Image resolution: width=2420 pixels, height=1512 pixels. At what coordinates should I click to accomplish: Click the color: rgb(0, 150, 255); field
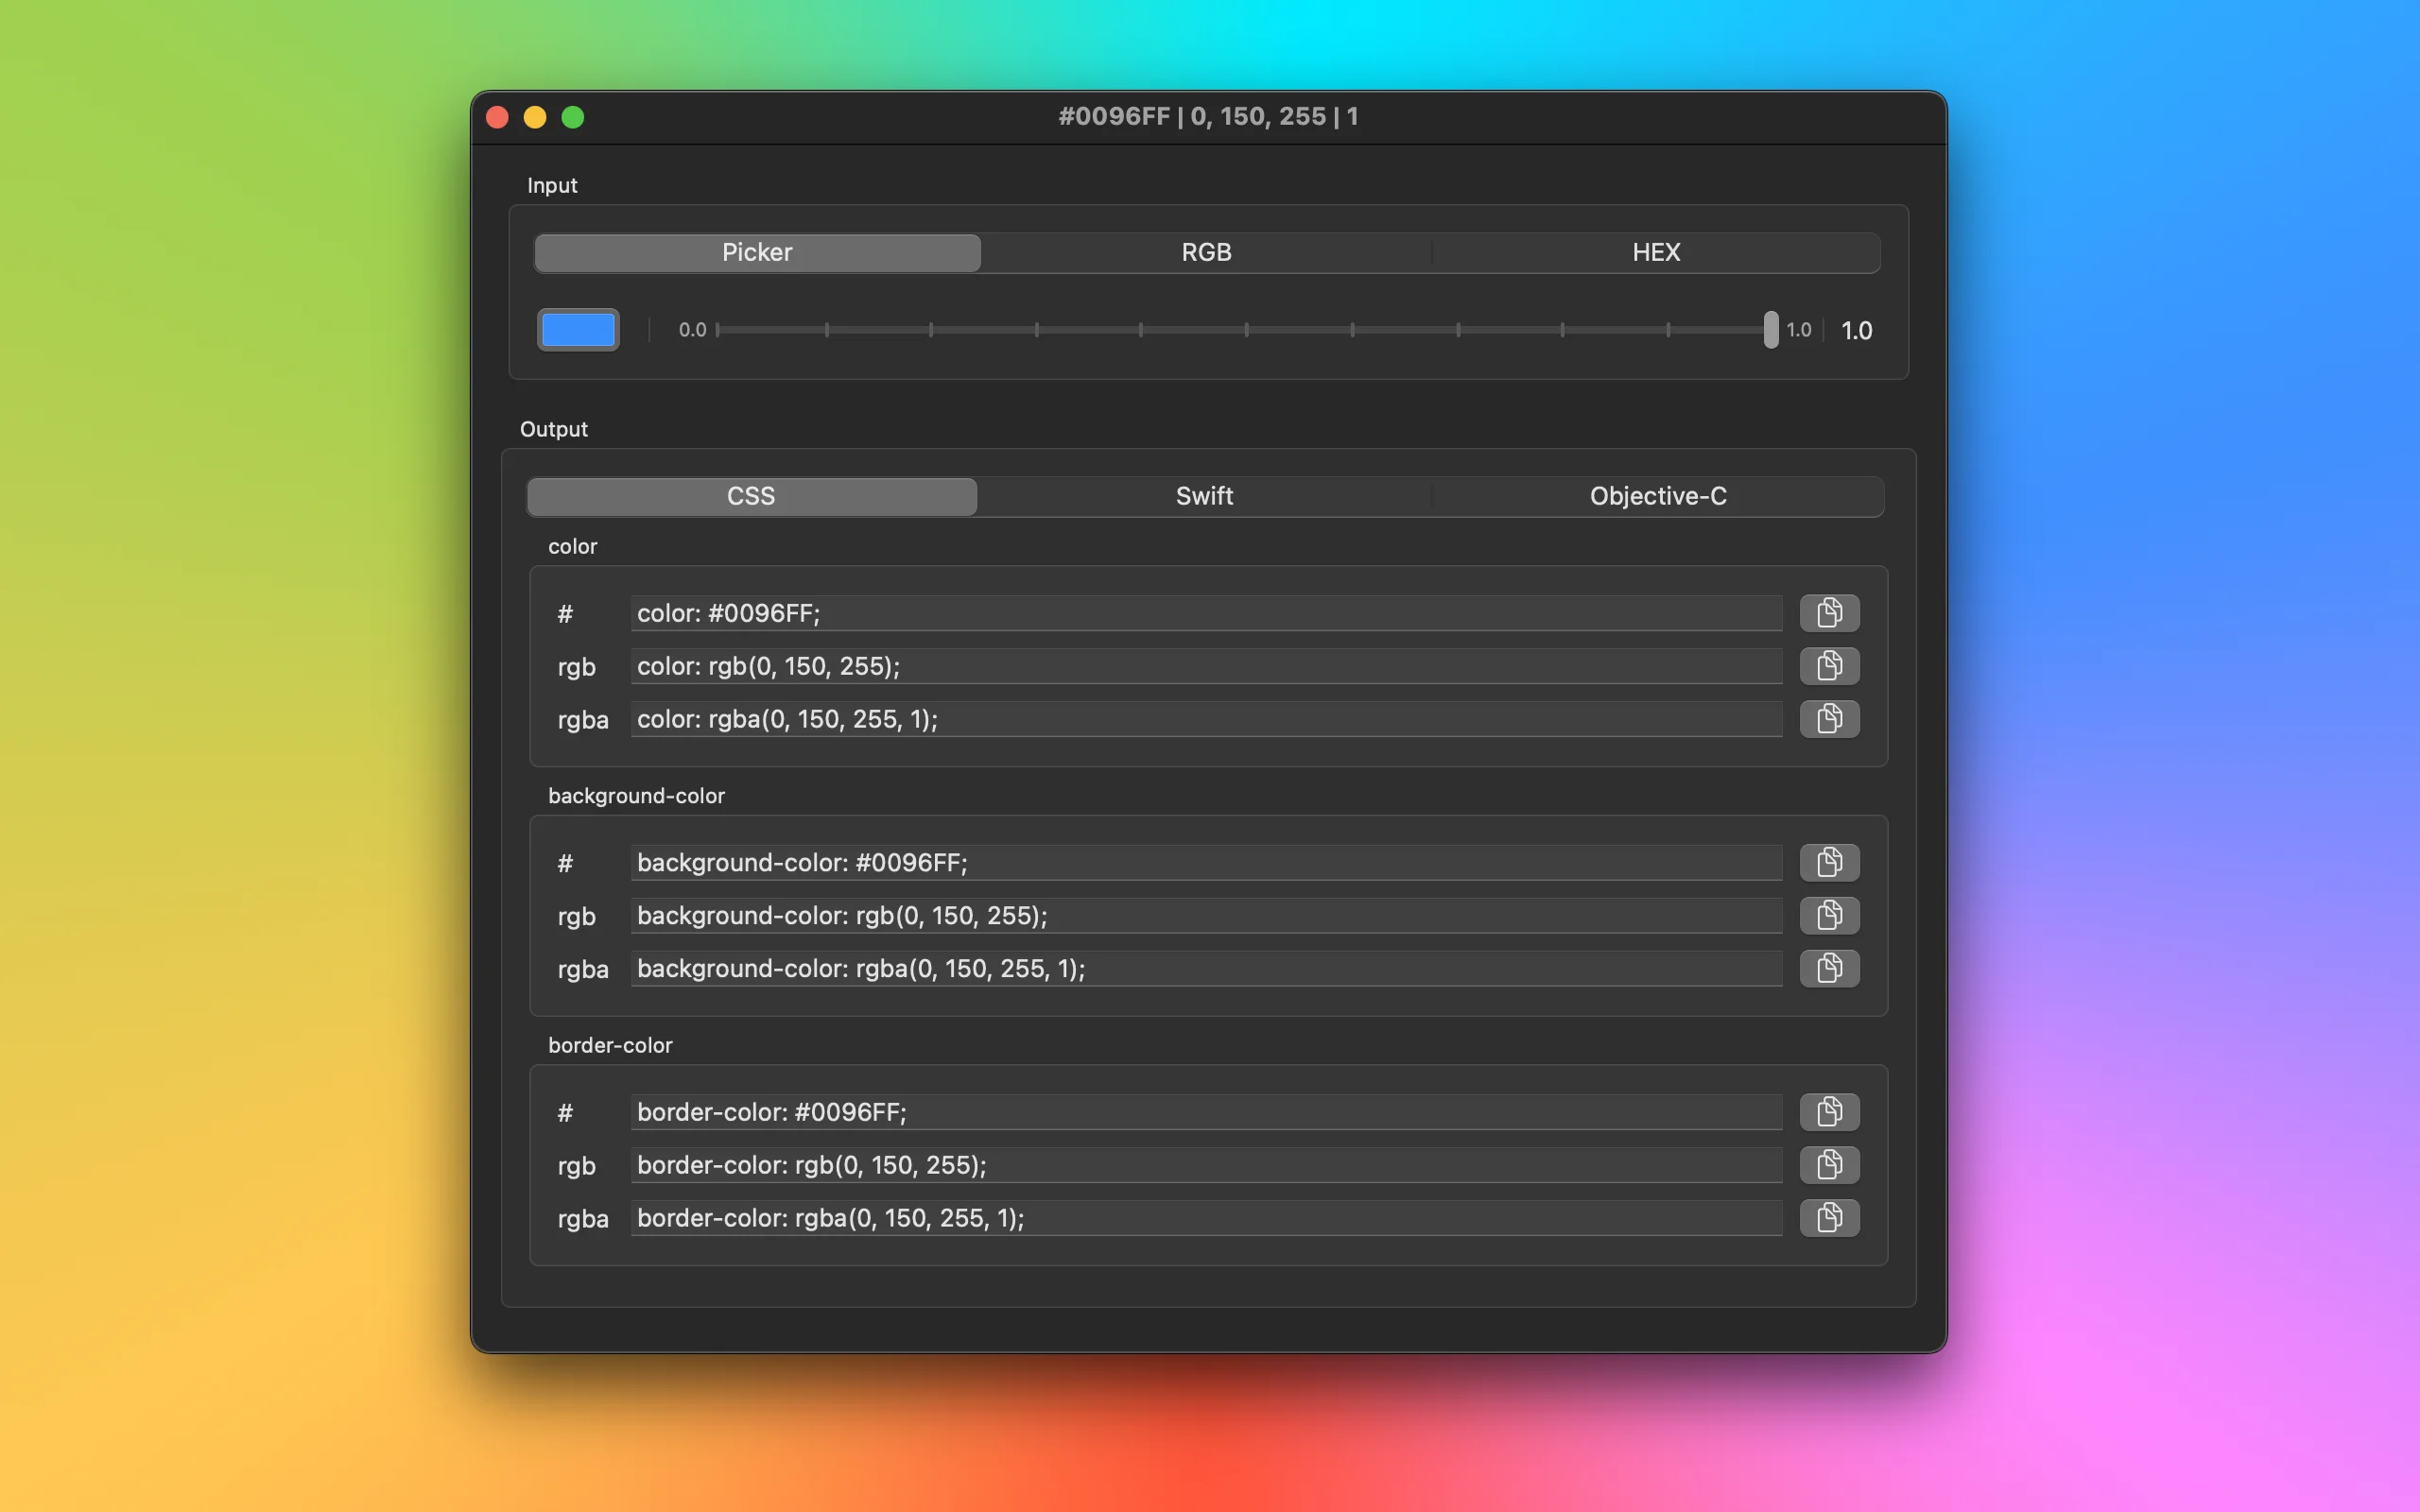pos(1206,666)
